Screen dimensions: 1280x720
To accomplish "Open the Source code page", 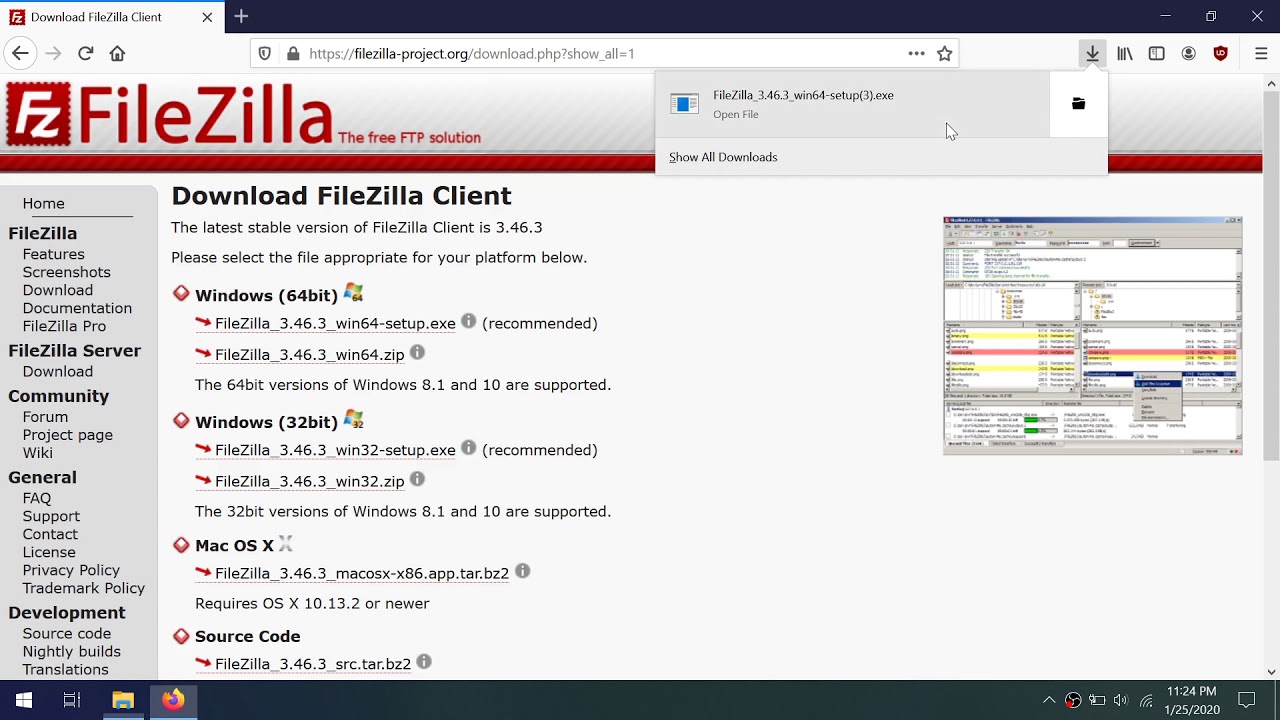I will tap(67, 633).
